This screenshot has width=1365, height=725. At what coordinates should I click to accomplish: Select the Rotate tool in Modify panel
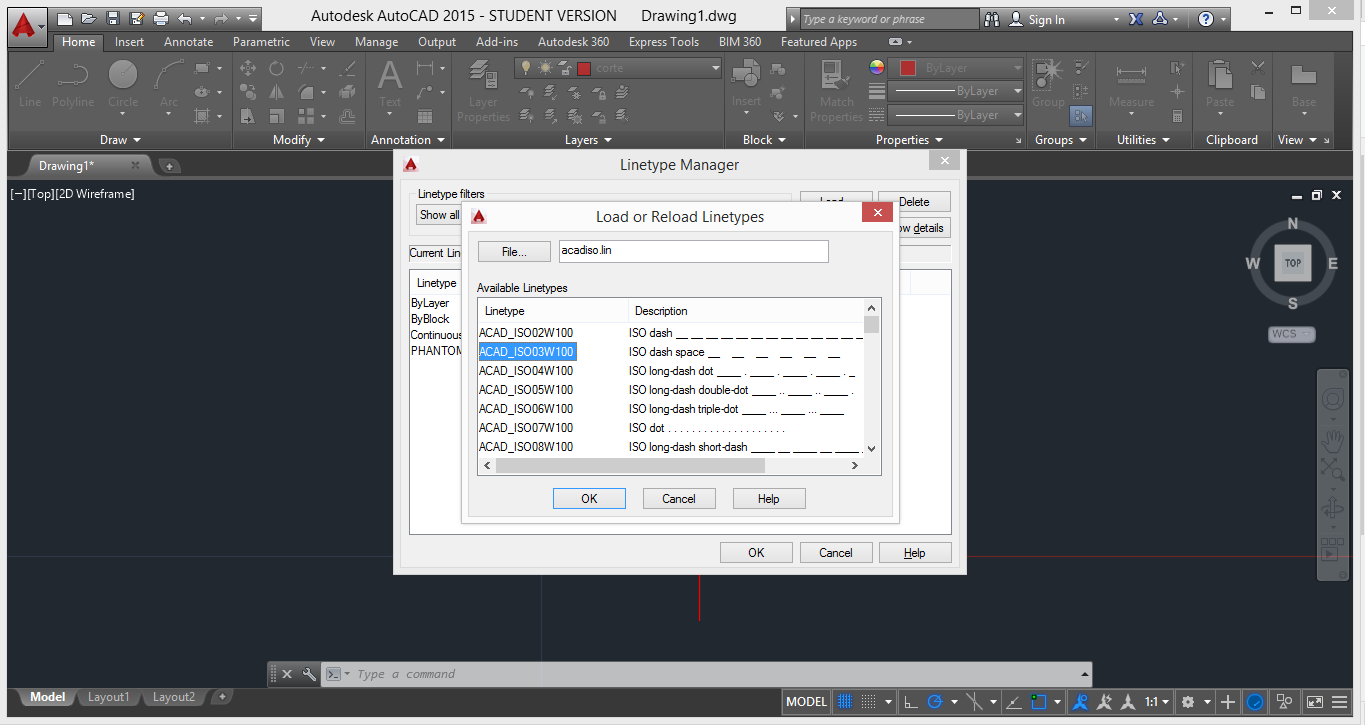[x=276, y=68]
